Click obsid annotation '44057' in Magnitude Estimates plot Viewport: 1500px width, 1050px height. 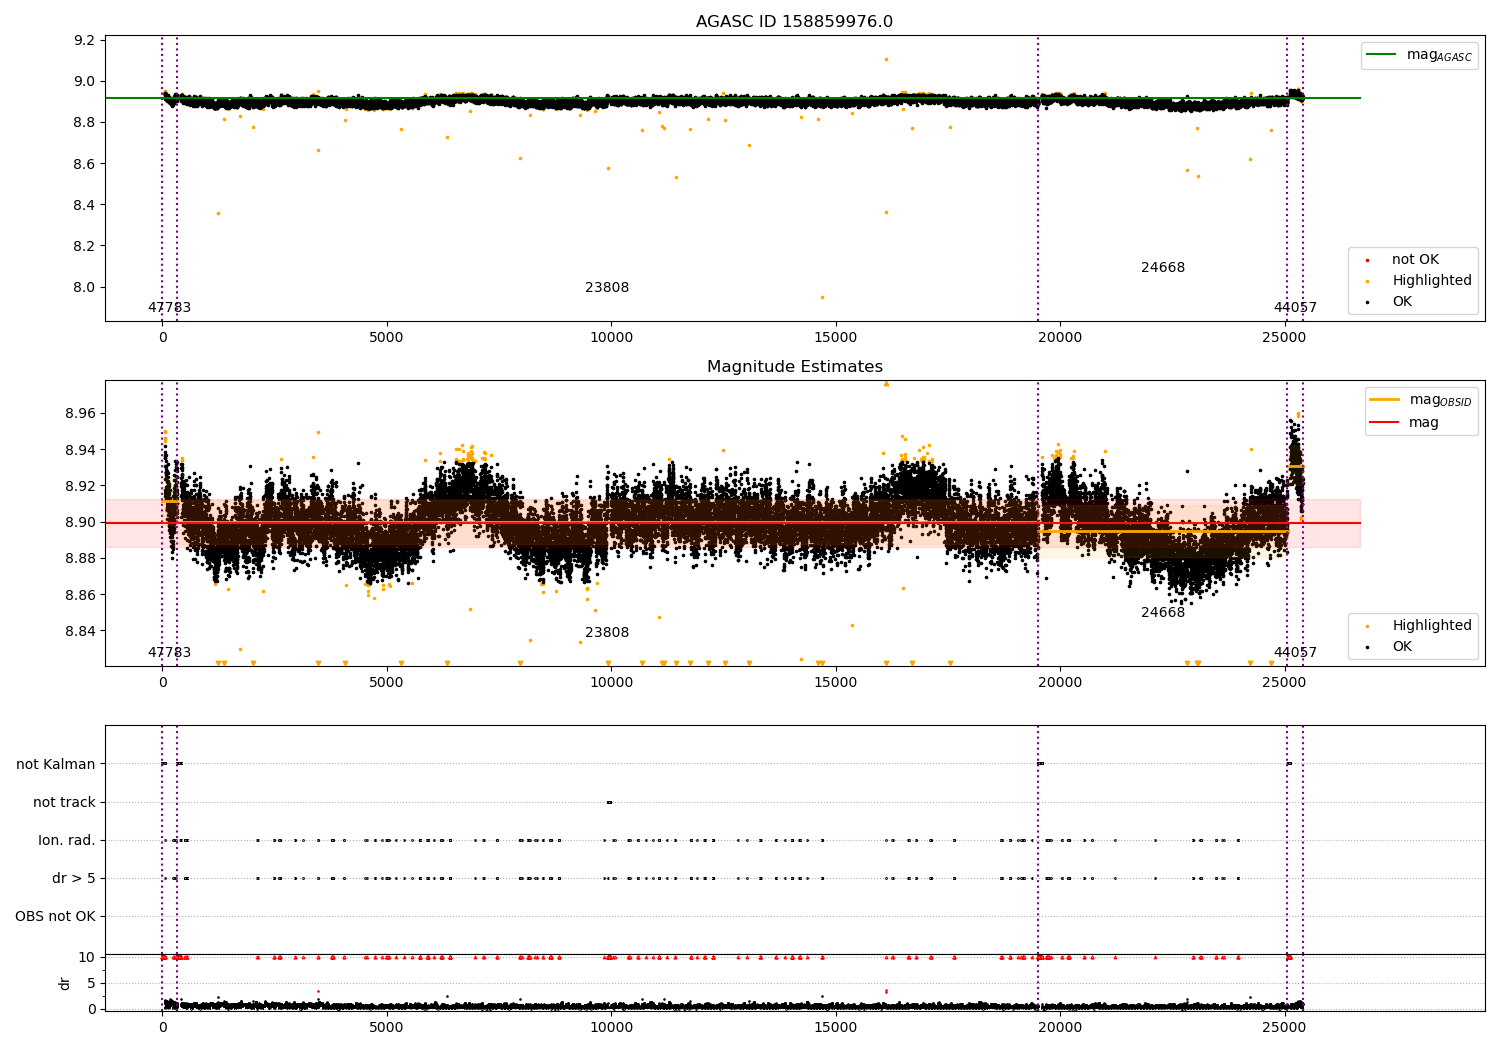point(1295,653)
